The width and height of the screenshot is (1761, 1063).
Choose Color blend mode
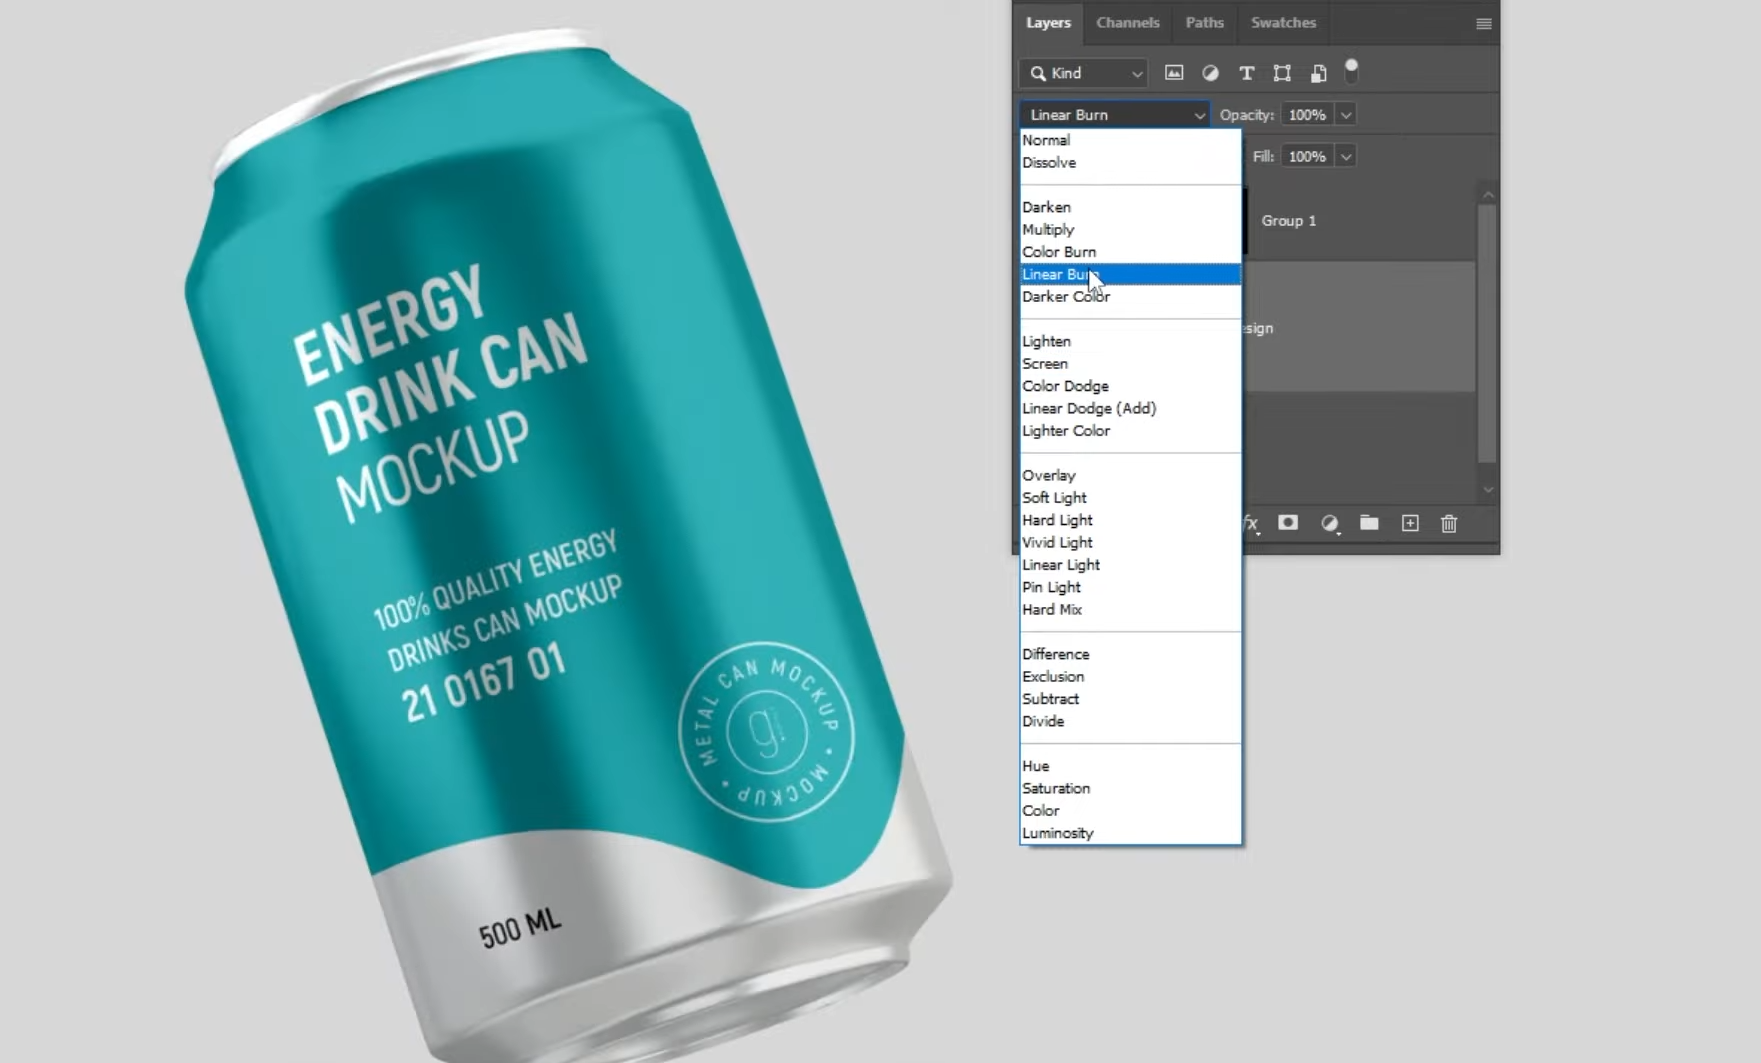coord(1130,810)
